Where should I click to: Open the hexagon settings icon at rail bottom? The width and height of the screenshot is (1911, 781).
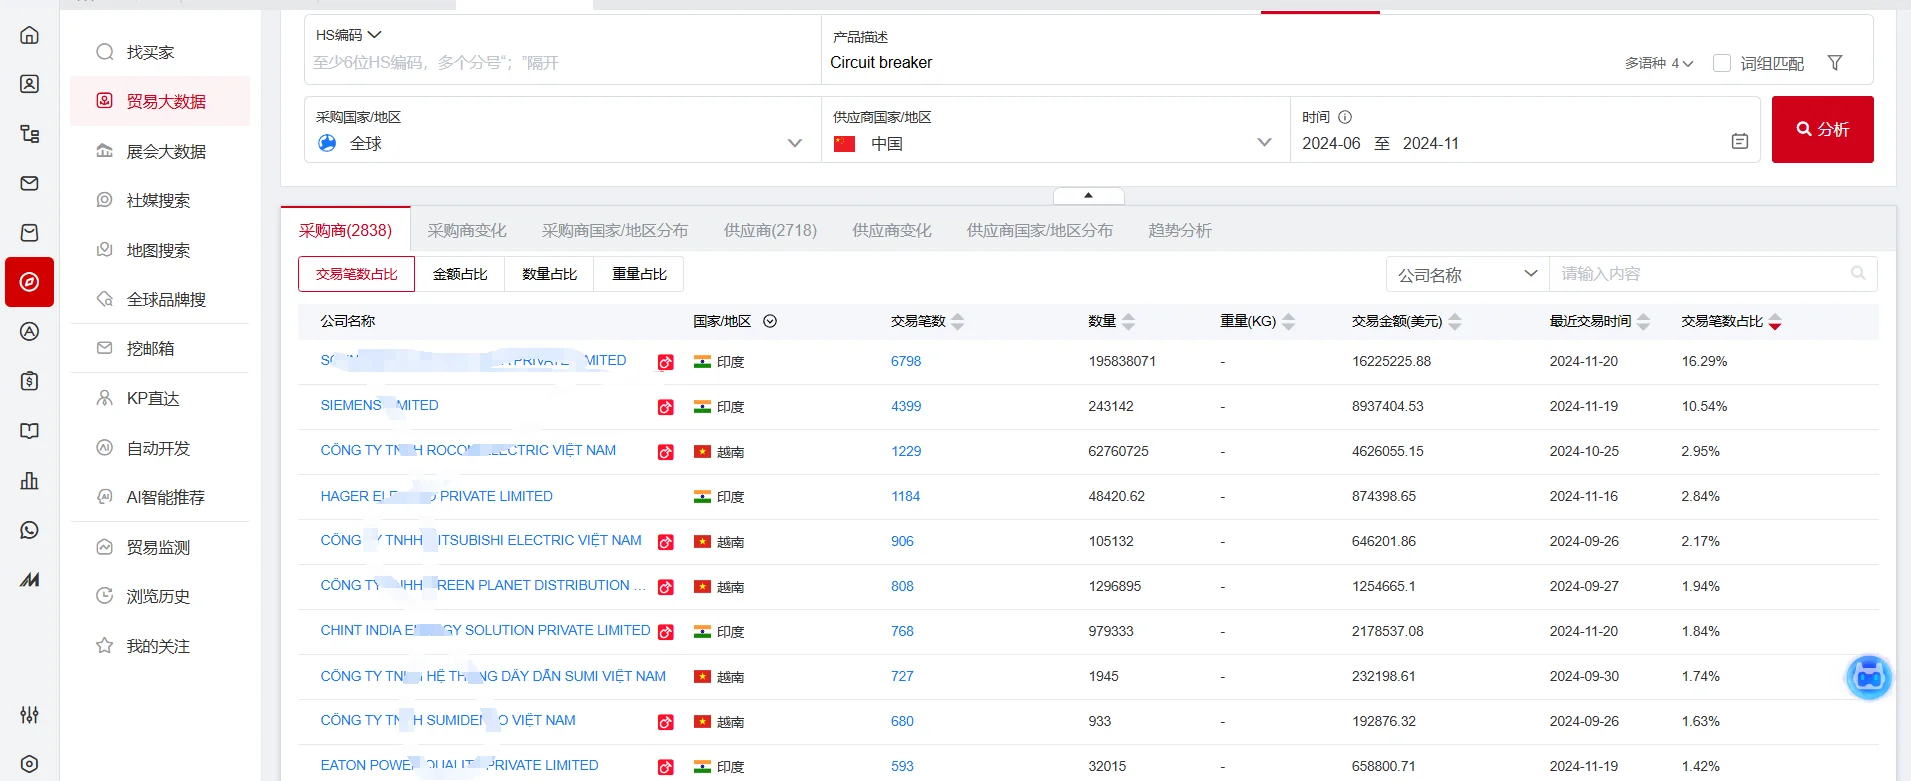click(x=30, y=764)
